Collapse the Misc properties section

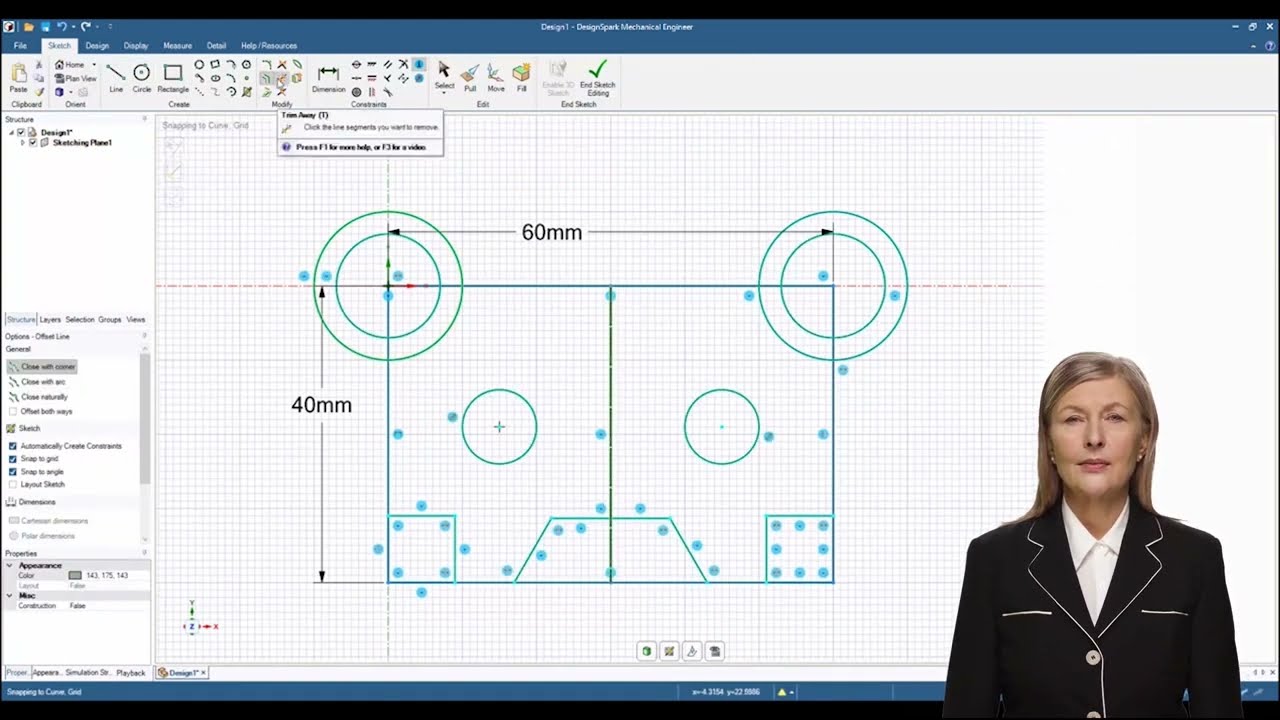point(10,595)
